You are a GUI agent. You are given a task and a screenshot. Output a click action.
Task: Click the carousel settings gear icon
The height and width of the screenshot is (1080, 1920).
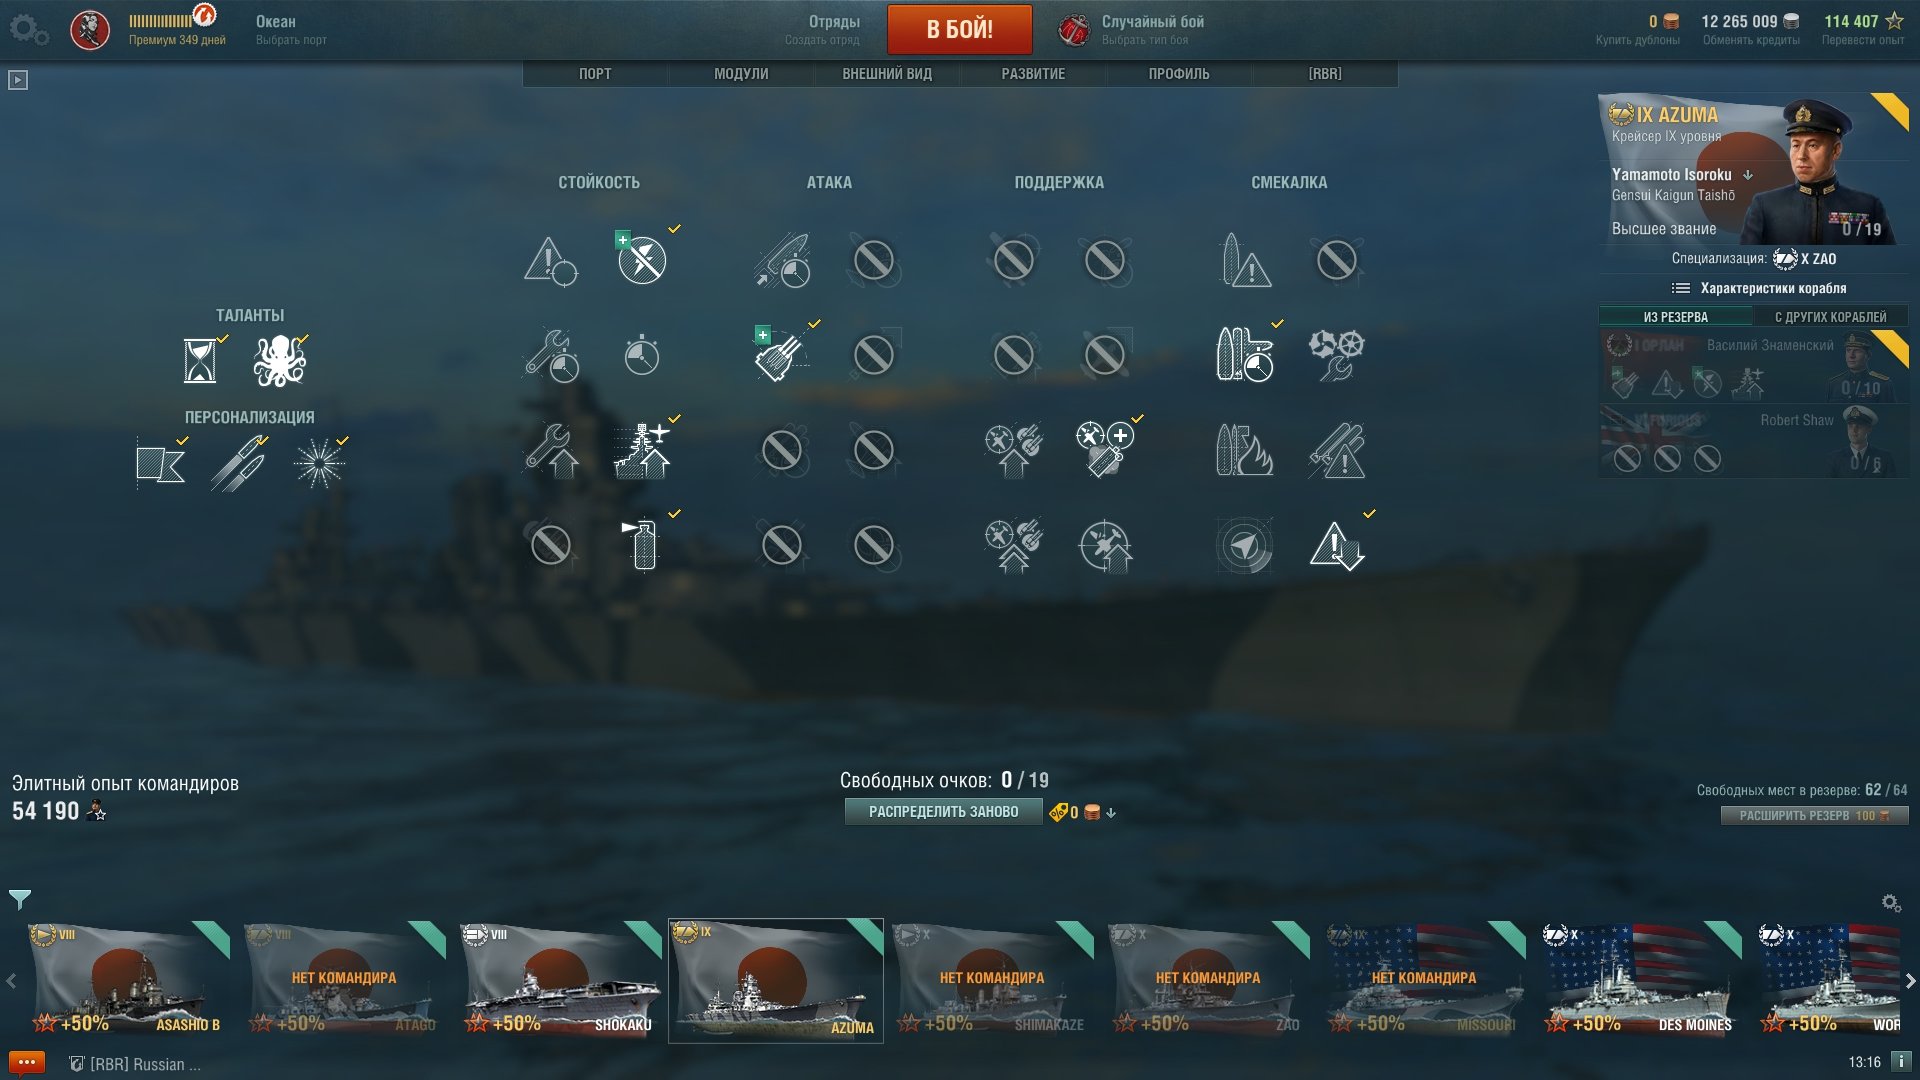pyautogui.click(x=1891, y=903)
